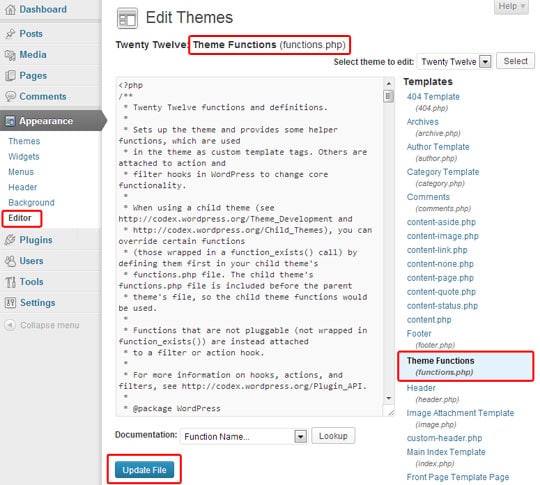Click the Pages icon in sidebar
The height and width of the screenshot is (485, 540).
click(x=10, y=75)
